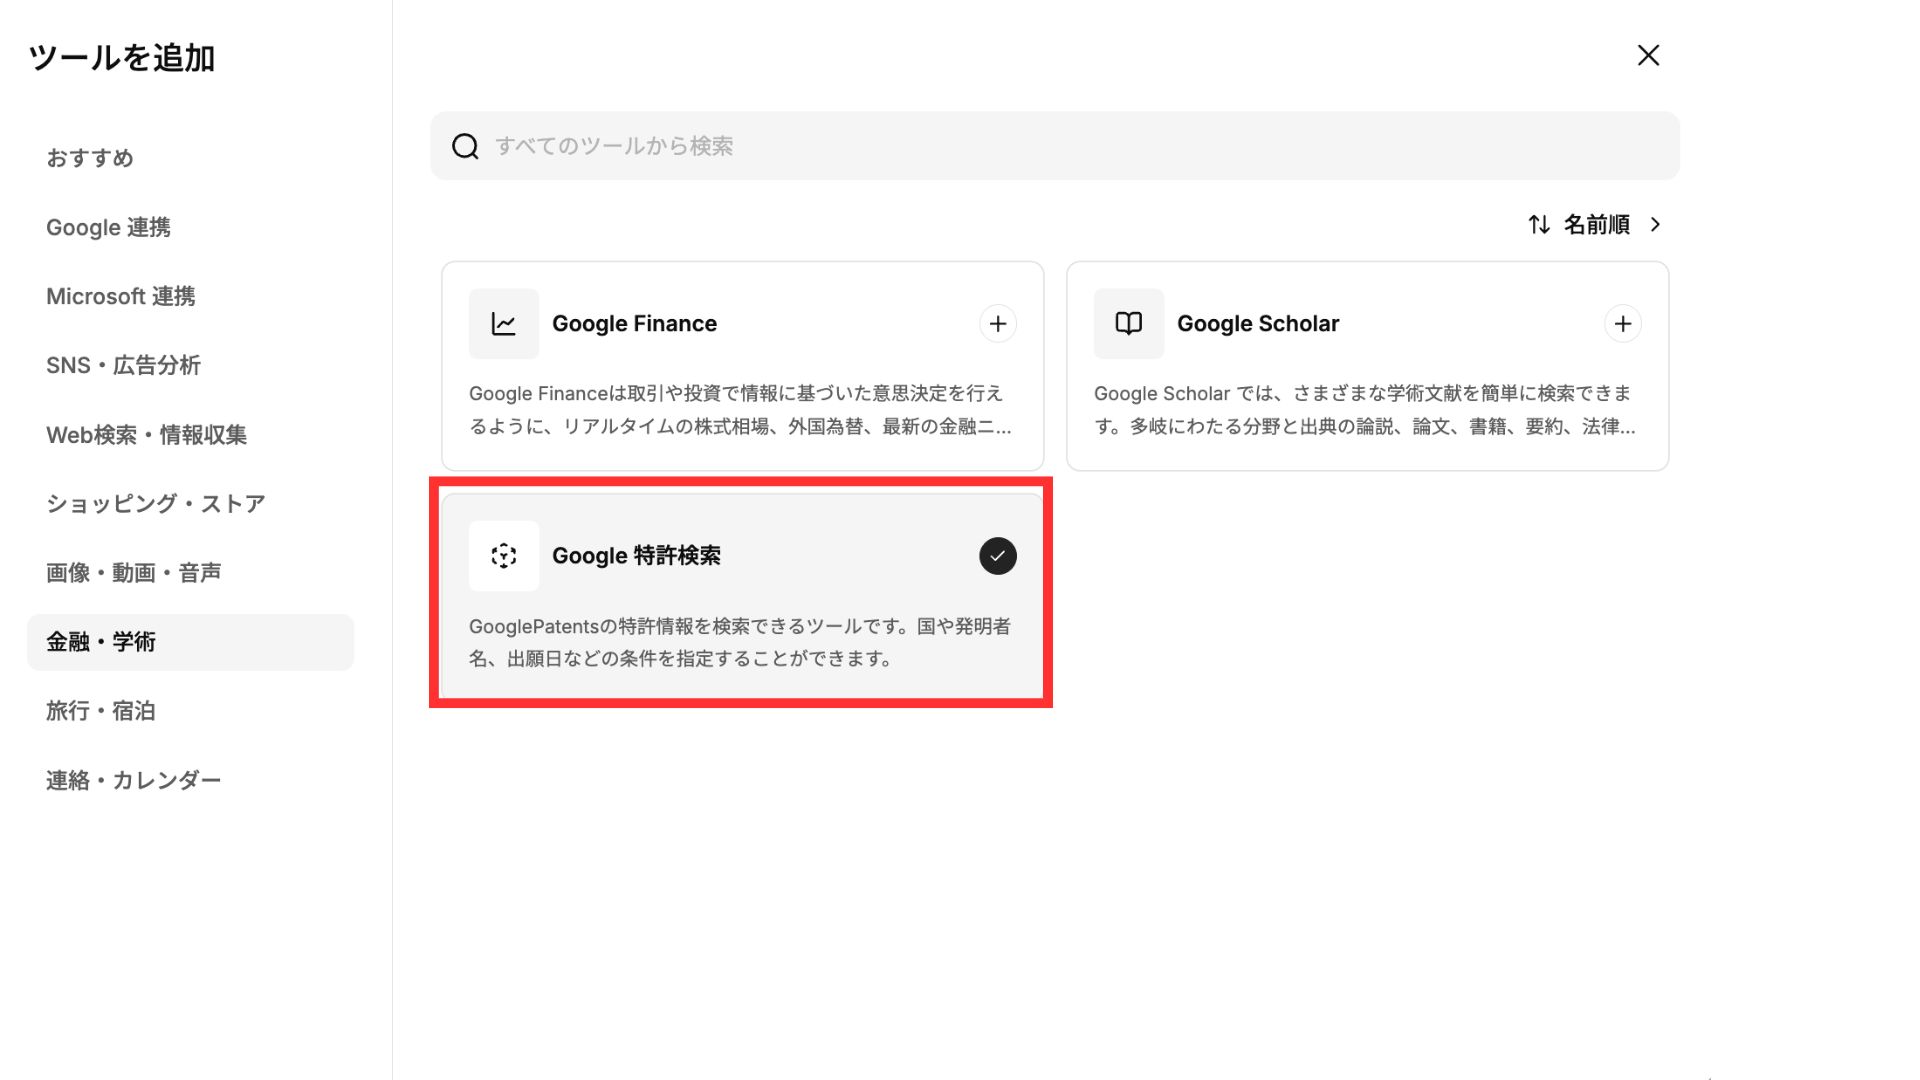The height and width of the screenshot is (1080, 1920).
Task: Click the Google Finance chart icon
Action: 503,324
